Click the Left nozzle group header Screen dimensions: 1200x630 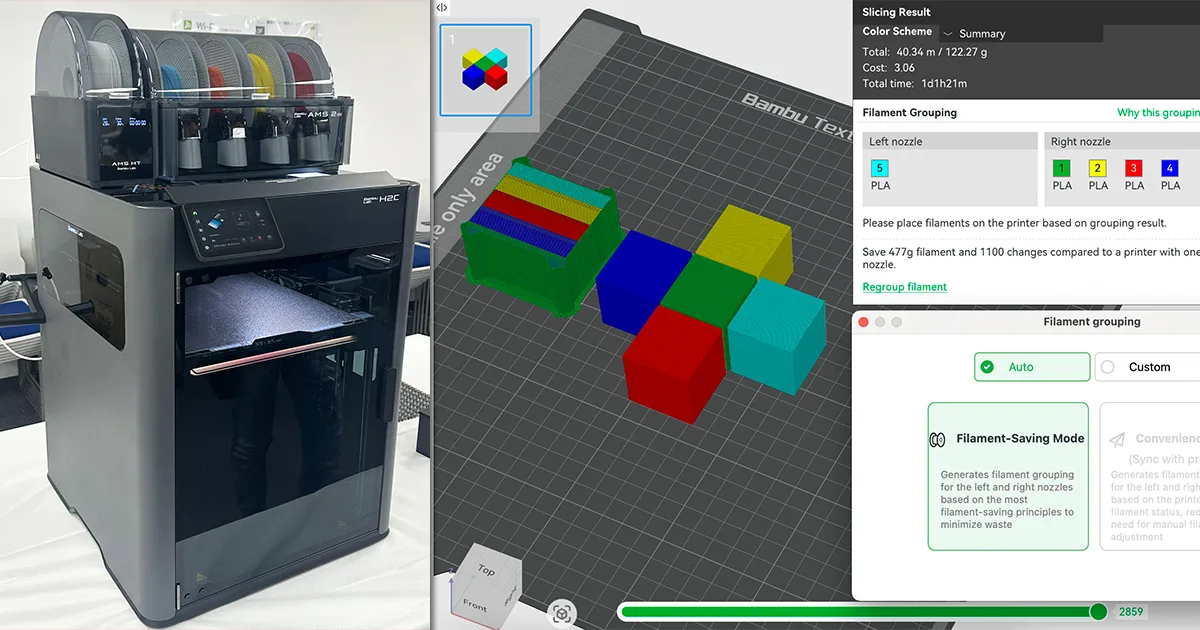(948, 142)
